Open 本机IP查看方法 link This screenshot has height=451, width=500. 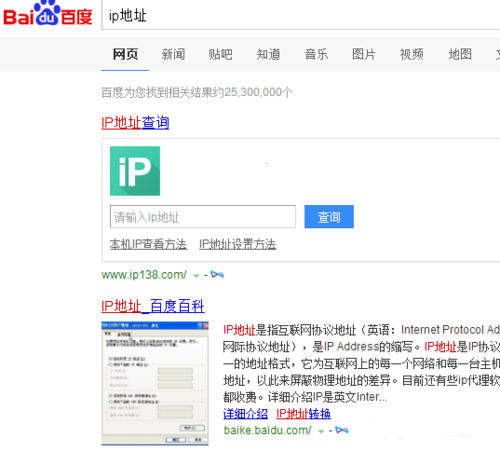[148, 244]
